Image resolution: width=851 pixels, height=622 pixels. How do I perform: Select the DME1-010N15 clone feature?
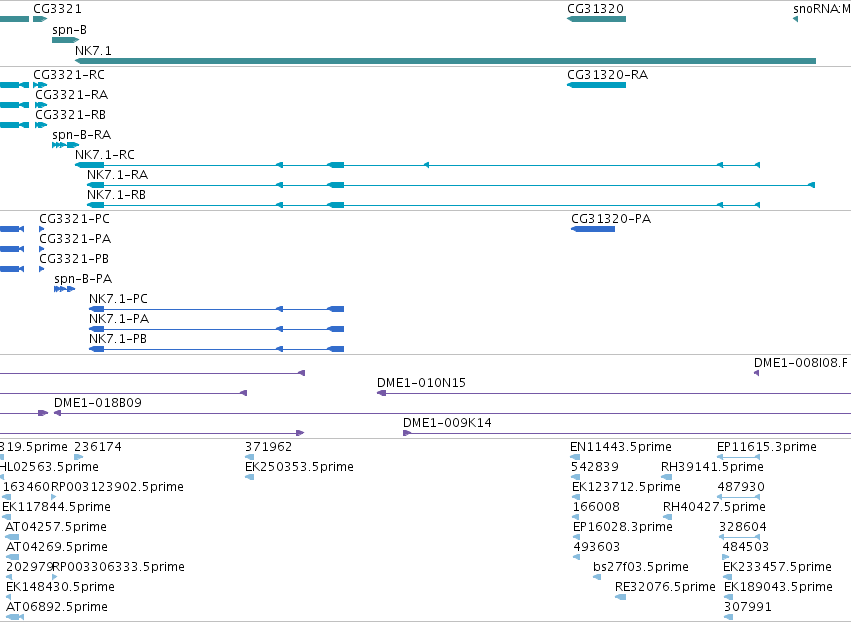tap(614, 393)
